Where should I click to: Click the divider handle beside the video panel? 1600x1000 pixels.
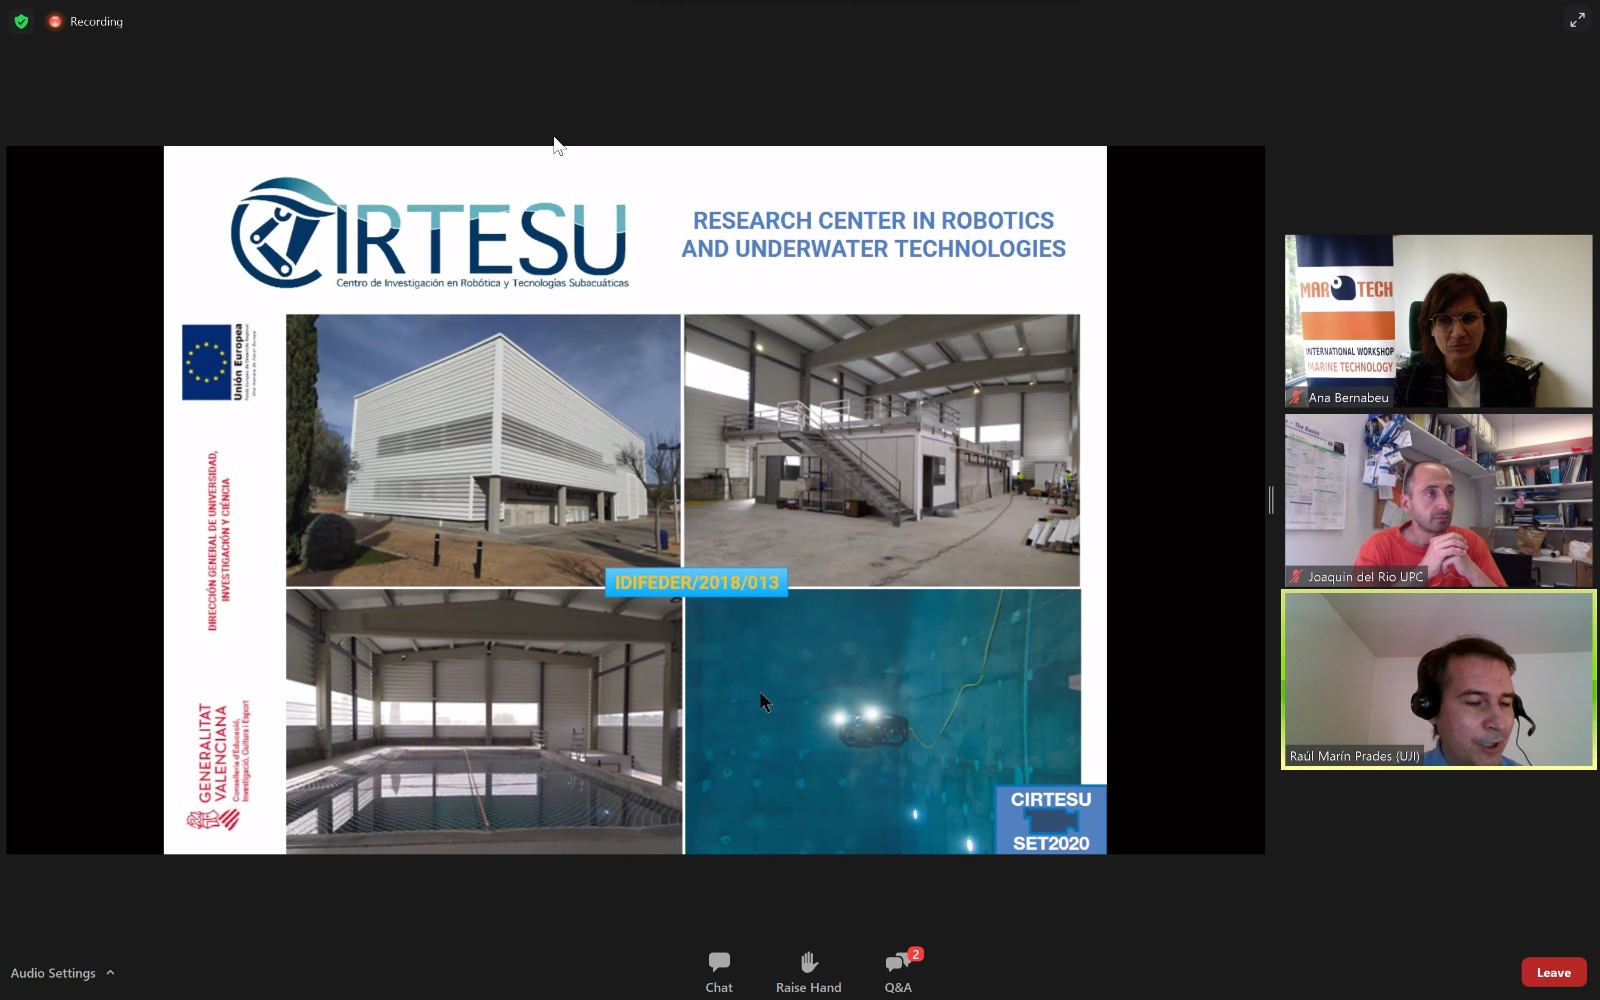(1271, 500)
